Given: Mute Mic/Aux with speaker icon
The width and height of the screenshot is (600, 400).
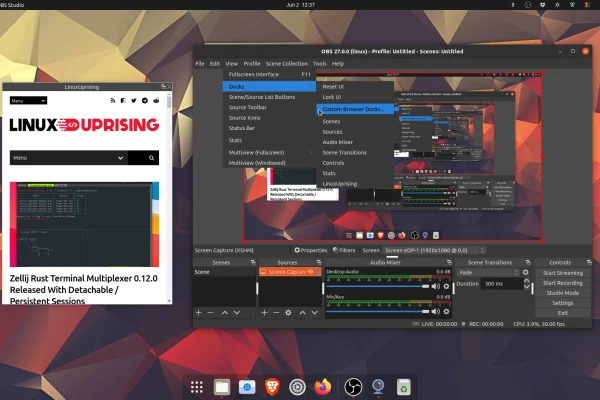Looking at the screenshot, I should (435, 312).
